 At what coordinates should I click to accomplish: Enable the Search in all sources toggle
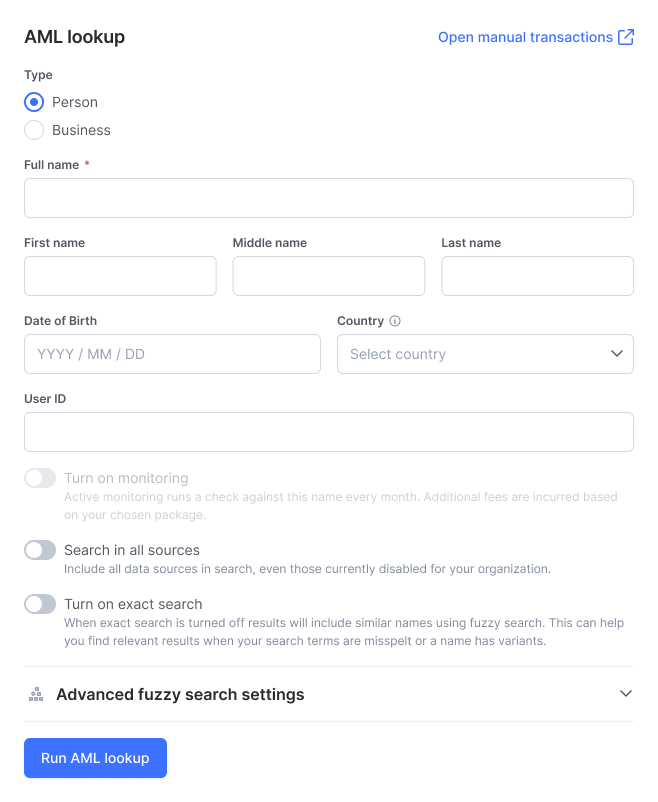(40, 550)
